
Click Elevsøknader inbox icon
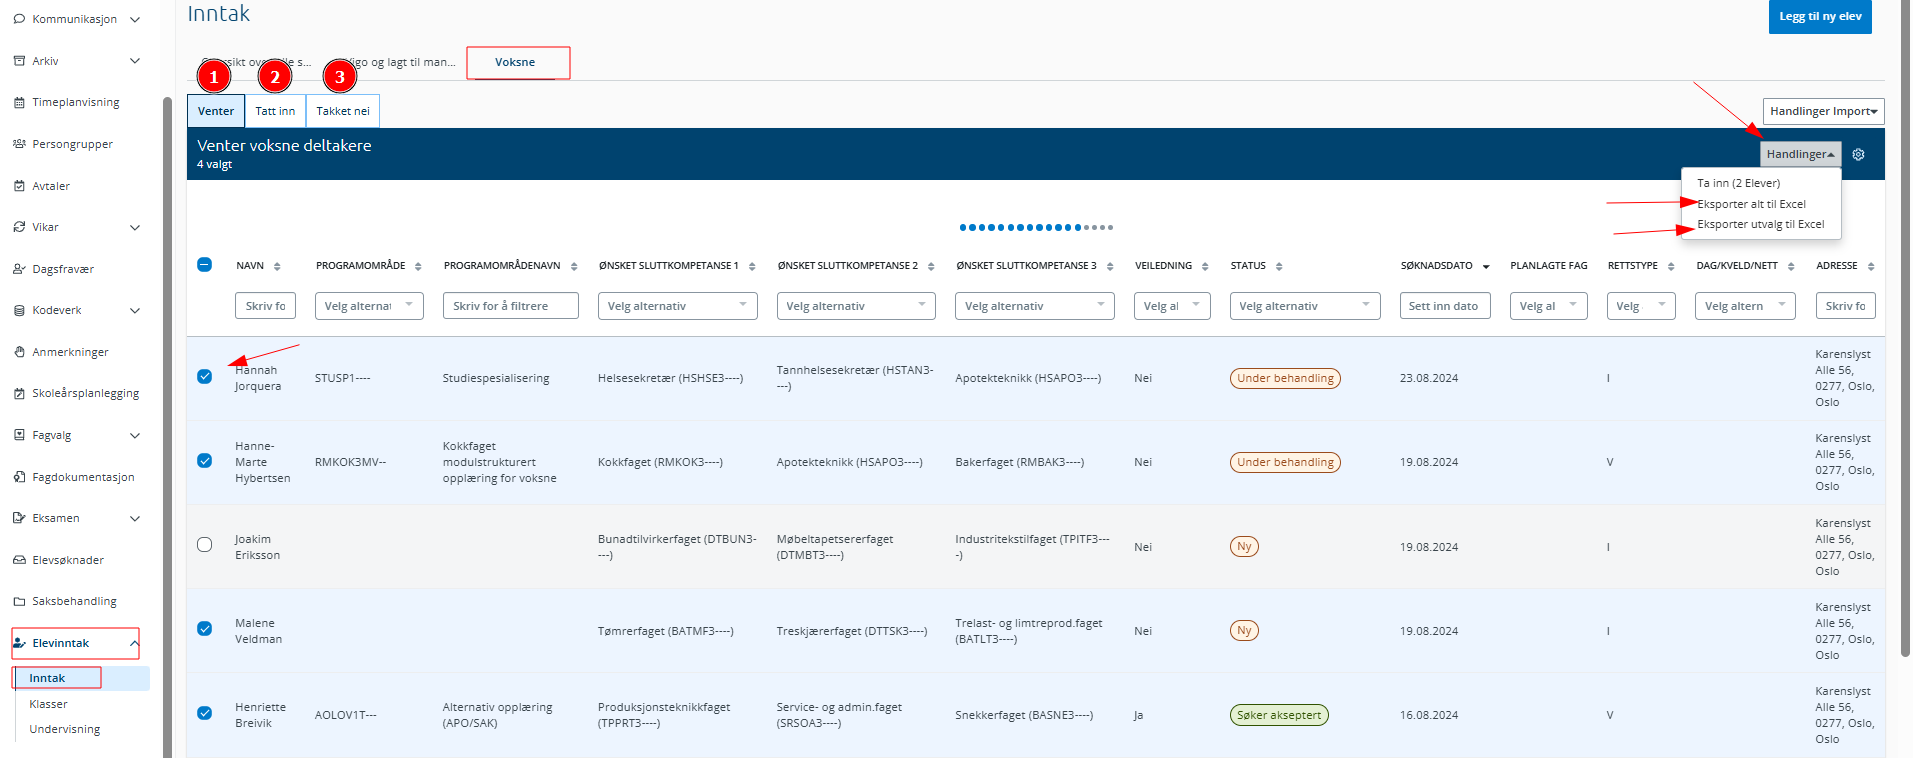click(19, 560)
